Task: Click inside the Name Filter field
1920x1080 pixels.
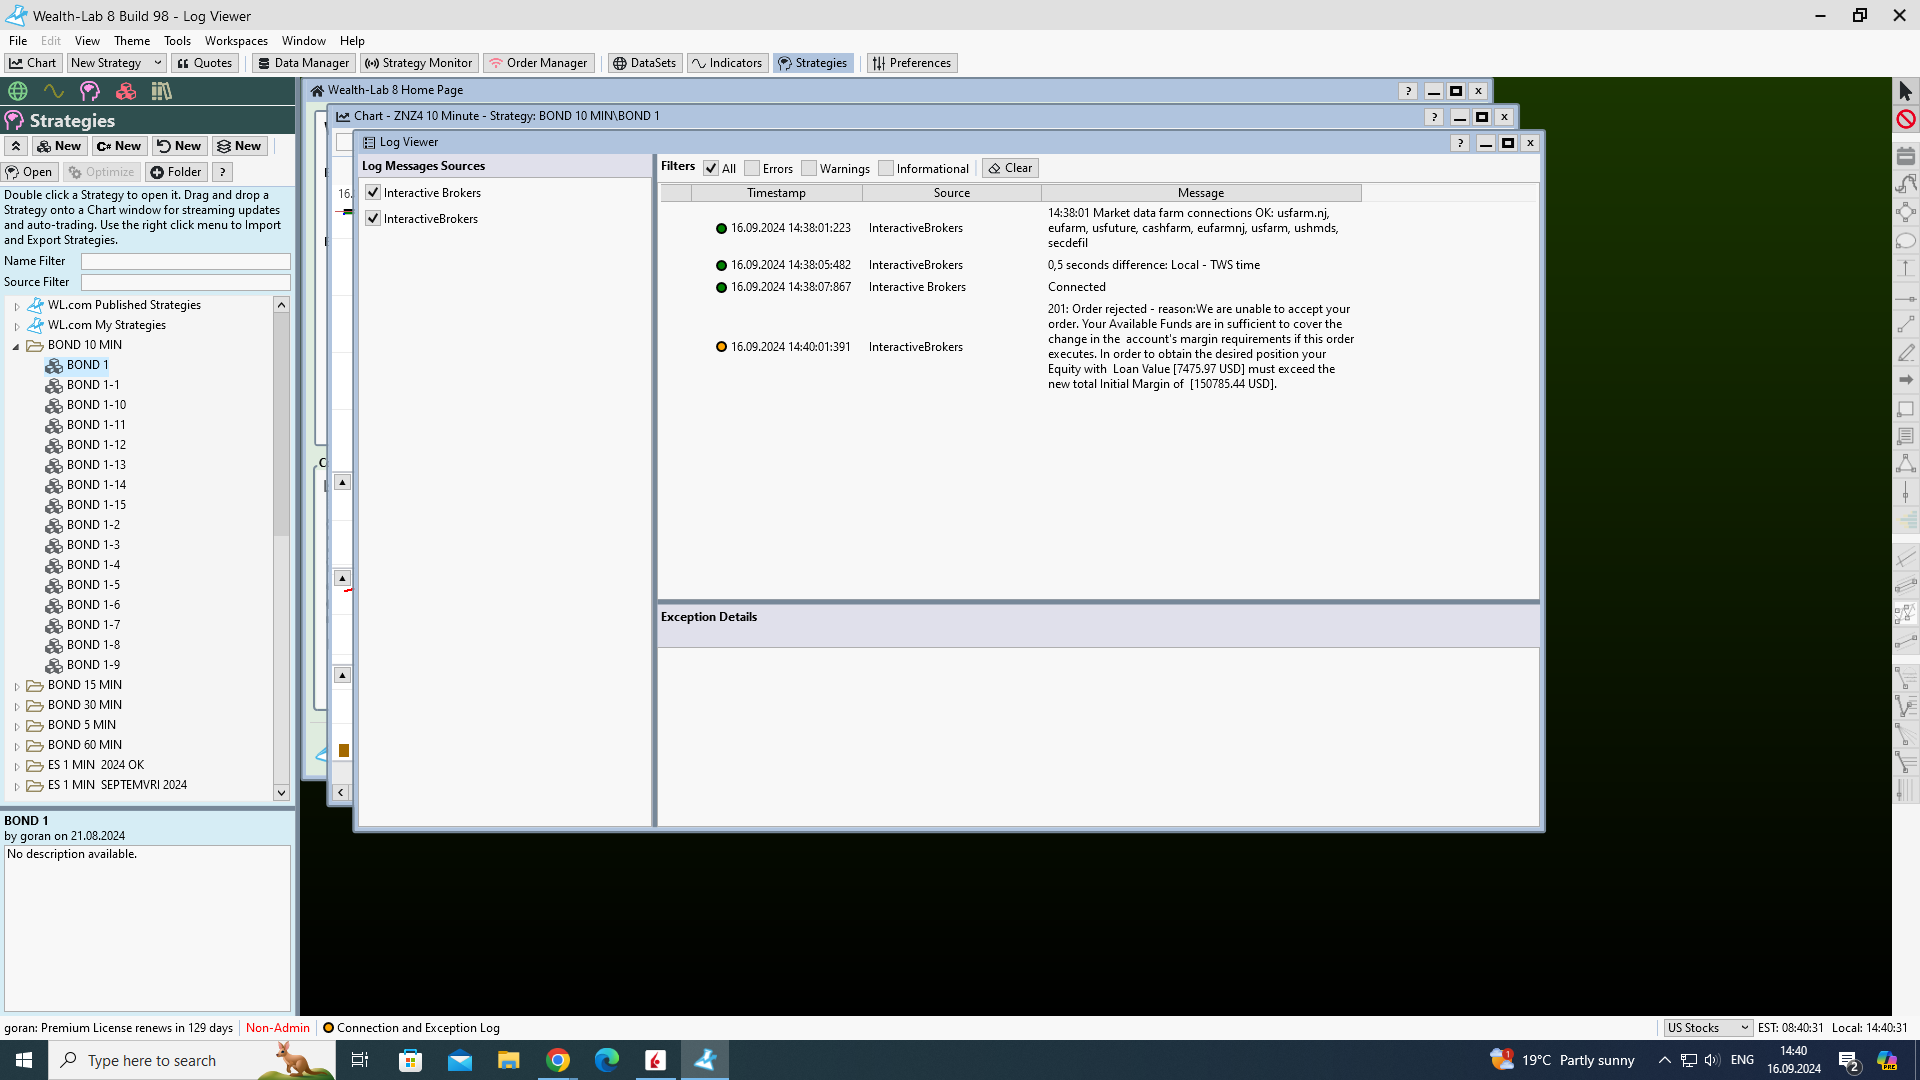Action: pyautogui.click(x=185, y=261)
